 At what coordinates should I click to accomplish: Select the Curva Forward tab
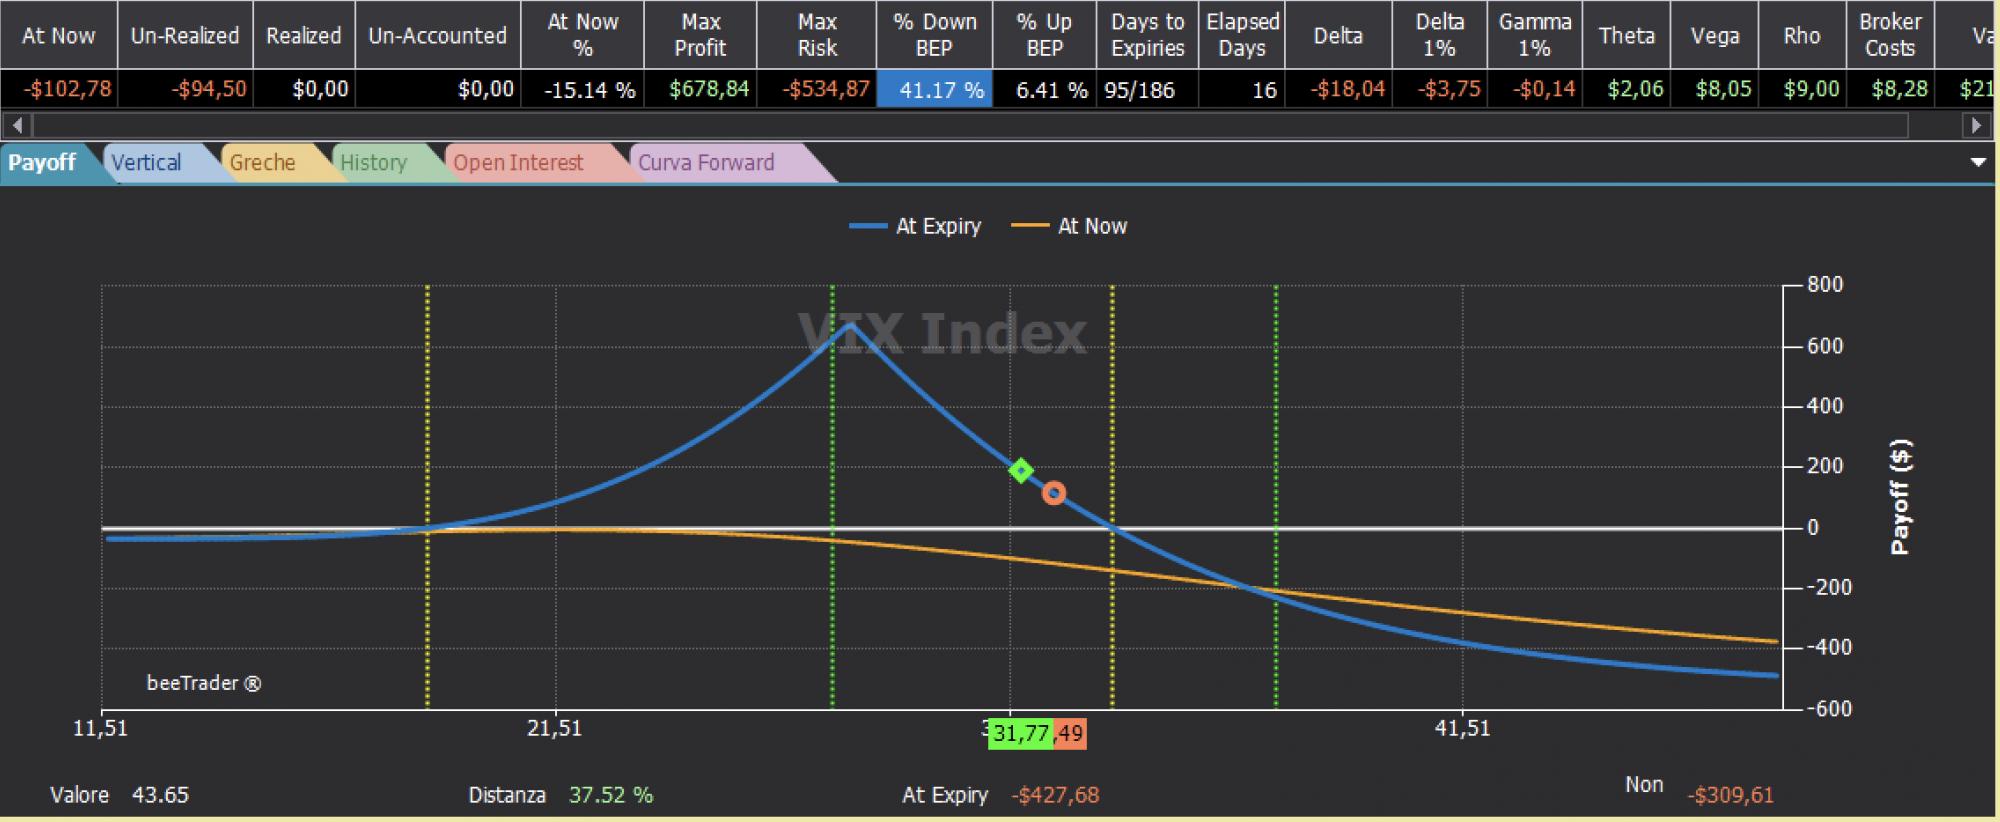tap(706, 163)
